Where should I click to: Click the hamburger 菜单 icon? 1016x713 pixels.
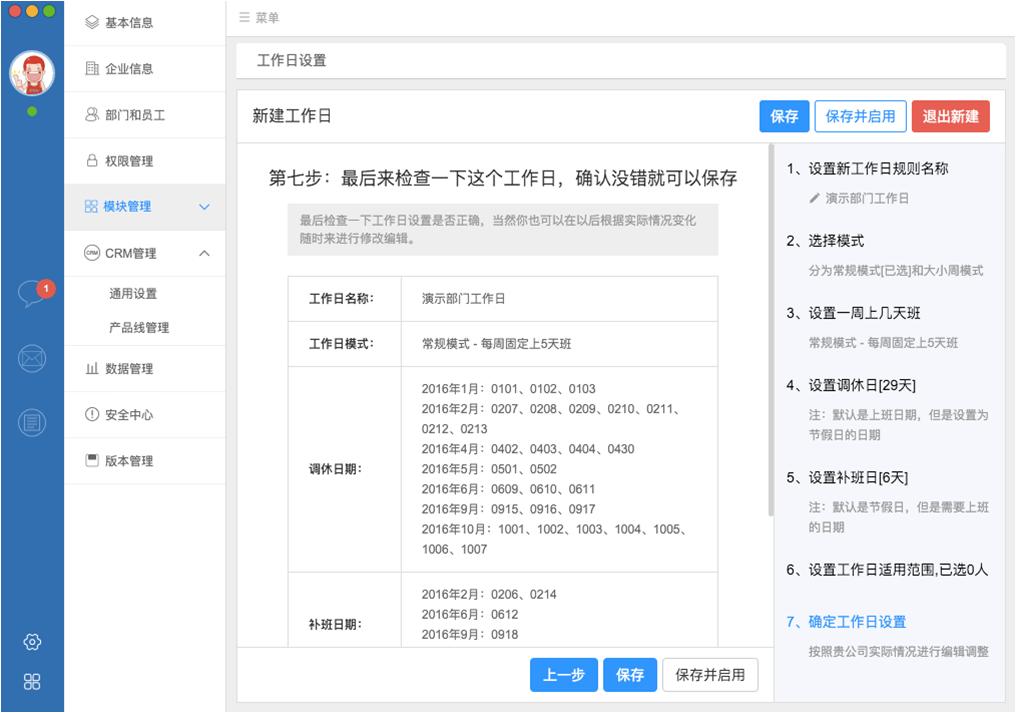click(245, 18)
